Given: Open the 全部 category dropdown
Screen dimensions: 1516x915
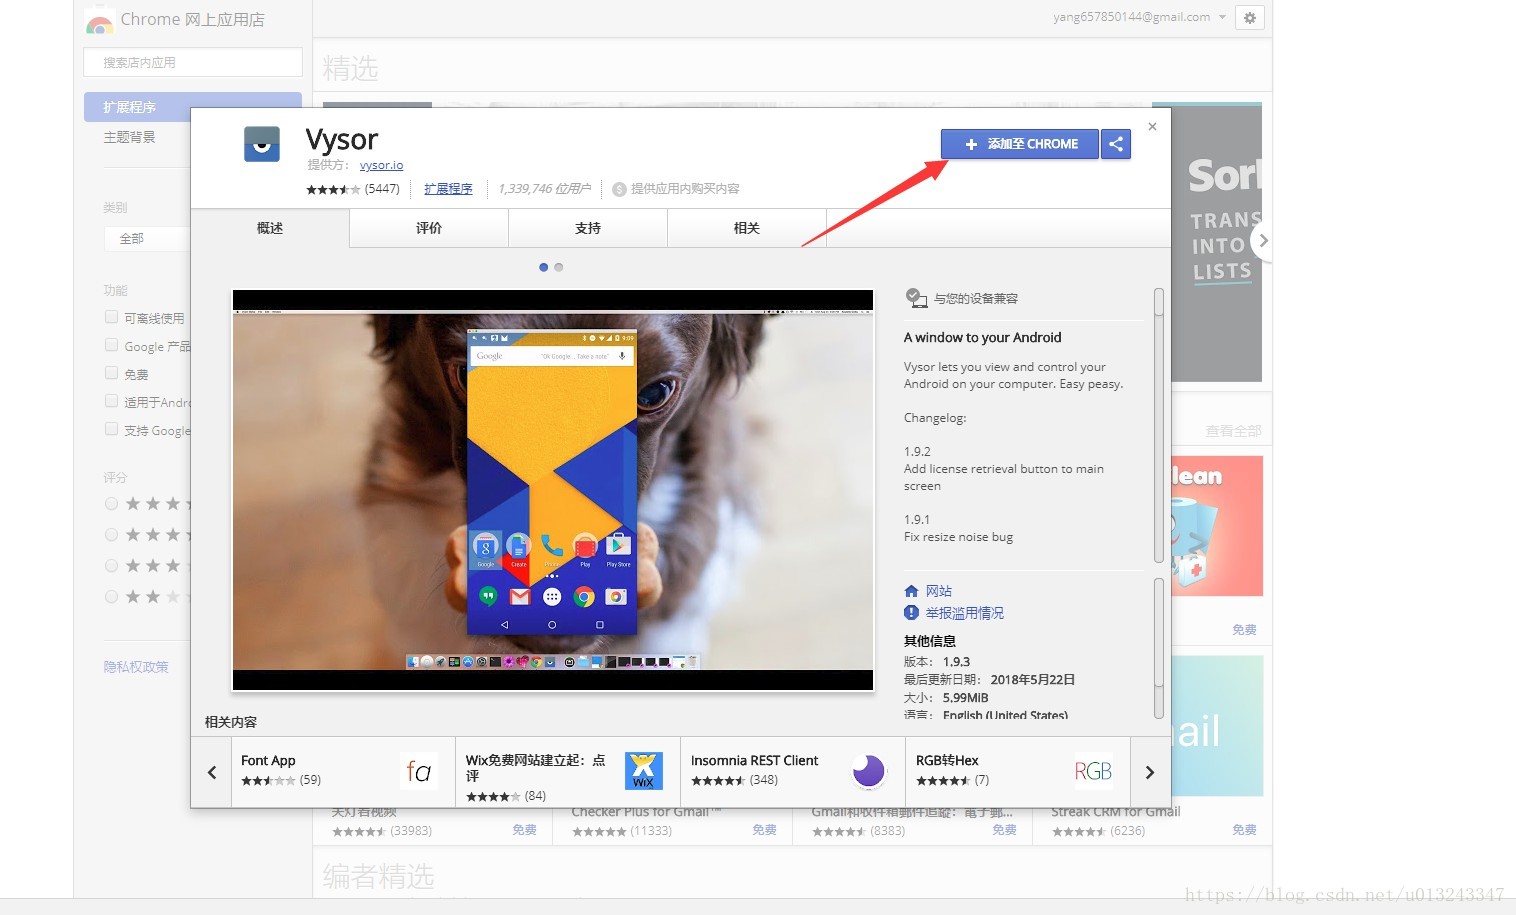Looking at the screenshot, I should pyautogui.click(x=147, y=239).
